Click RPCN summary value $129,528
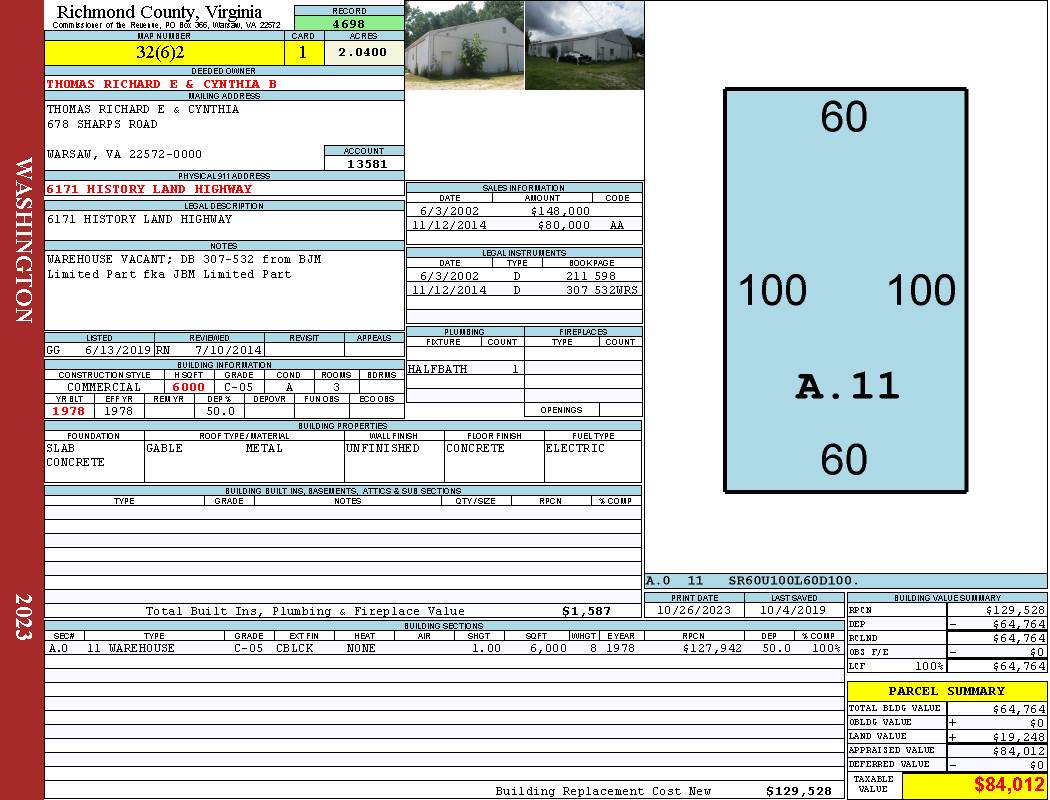1050x800 pixels. [x=1015, y=610]
